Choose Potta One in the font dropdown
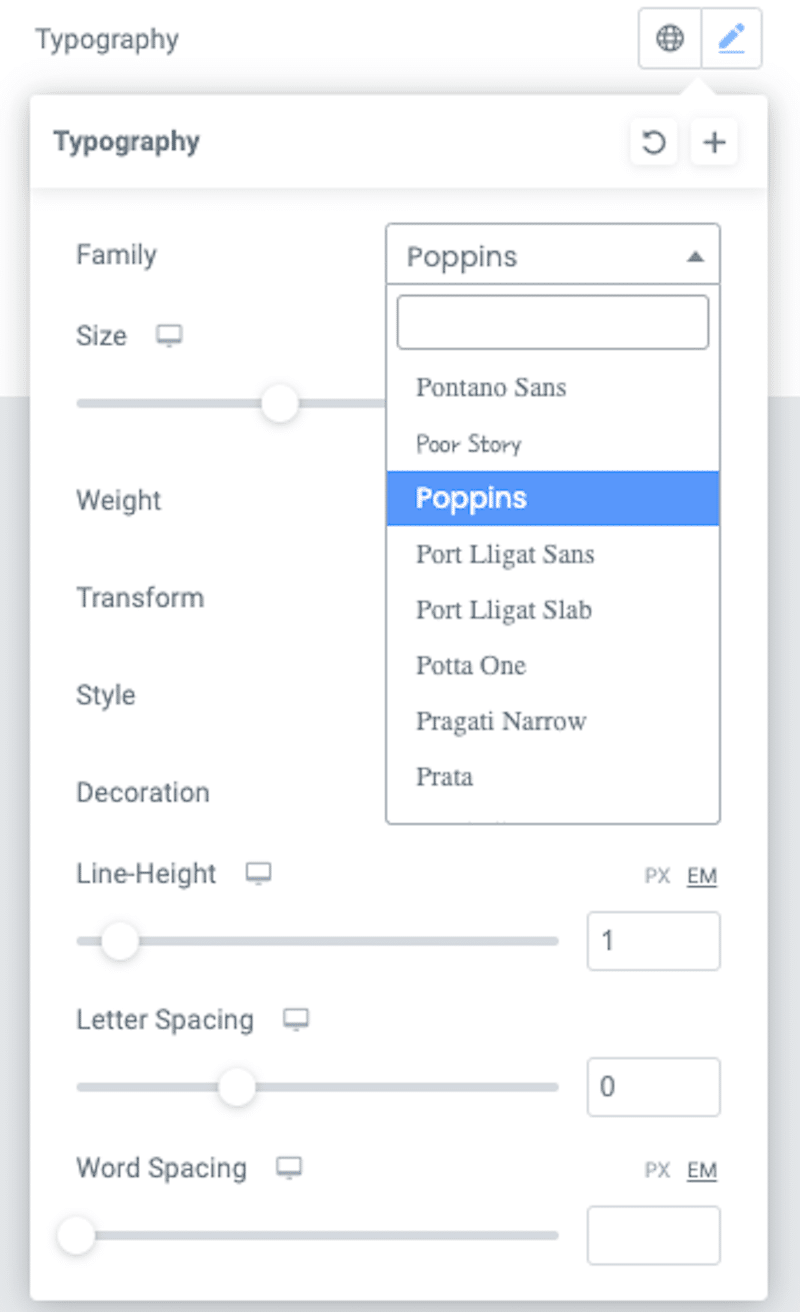Screen dimensions: 800x1312 [x=470, y=665]
